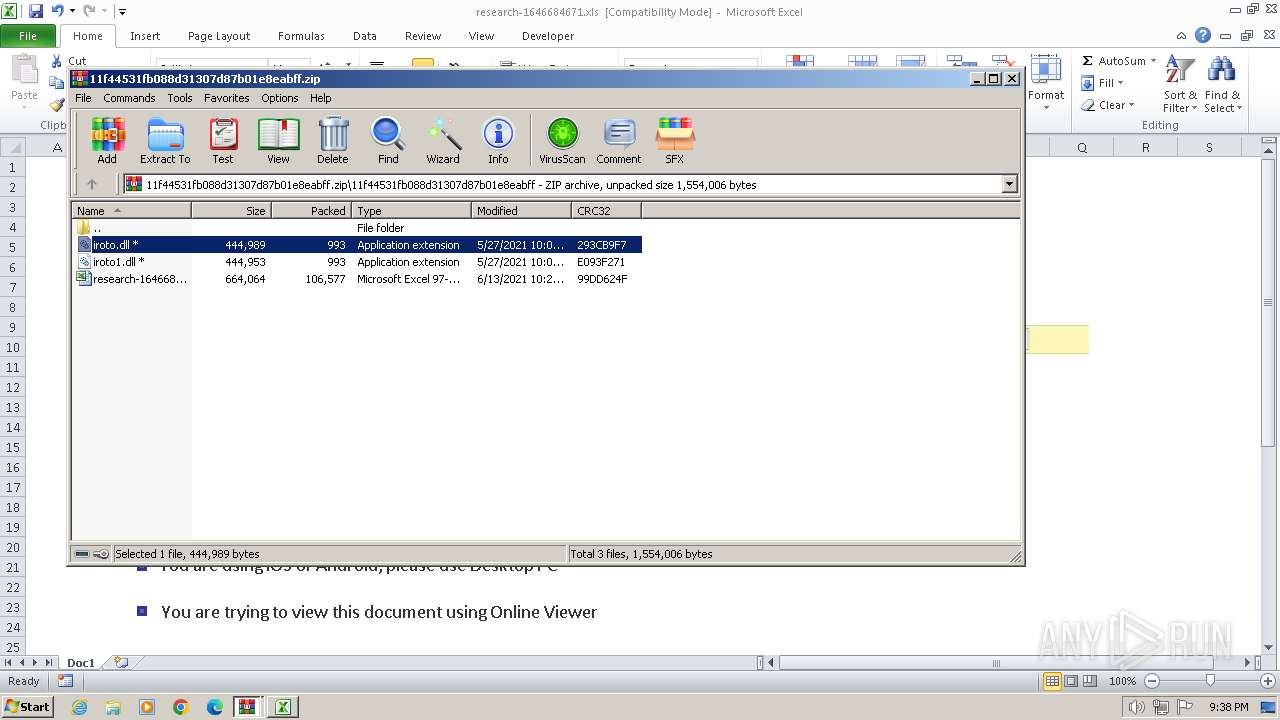Image resolution: width=1280 pixels, height=720 pixels.
Task: Open the Clear dropdown in Editing group
Action: click(x=1131, y=105)
